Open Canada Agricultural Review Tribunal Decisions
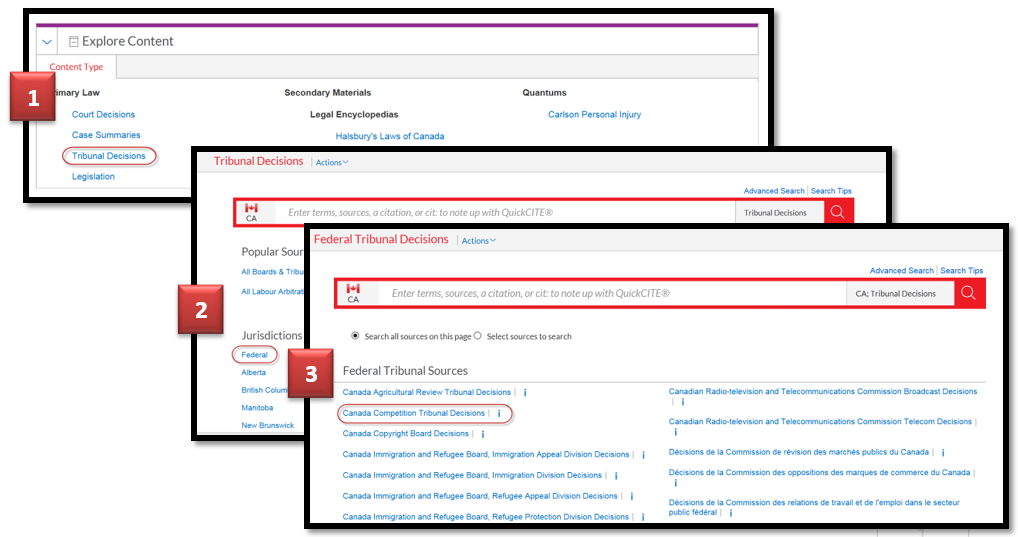1018x537 pixels. 427,392
